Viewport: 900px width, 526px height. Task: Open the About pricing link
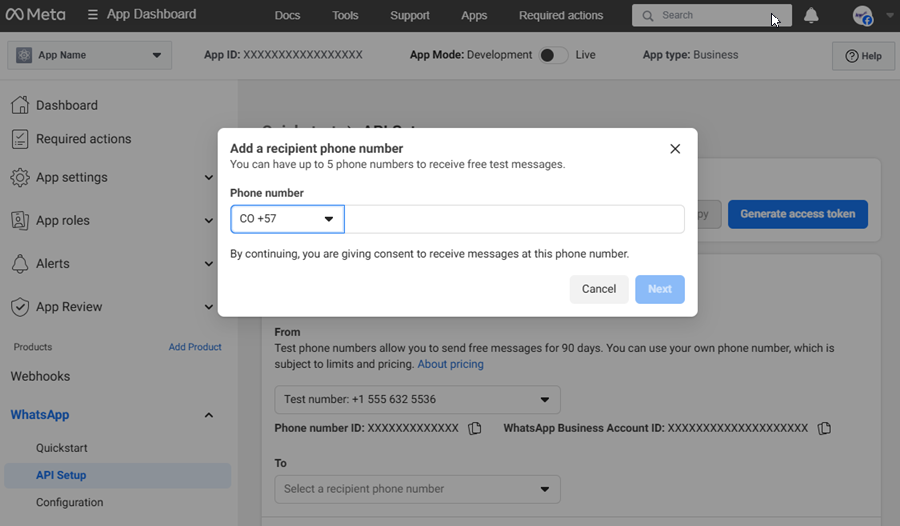(451, 364)
